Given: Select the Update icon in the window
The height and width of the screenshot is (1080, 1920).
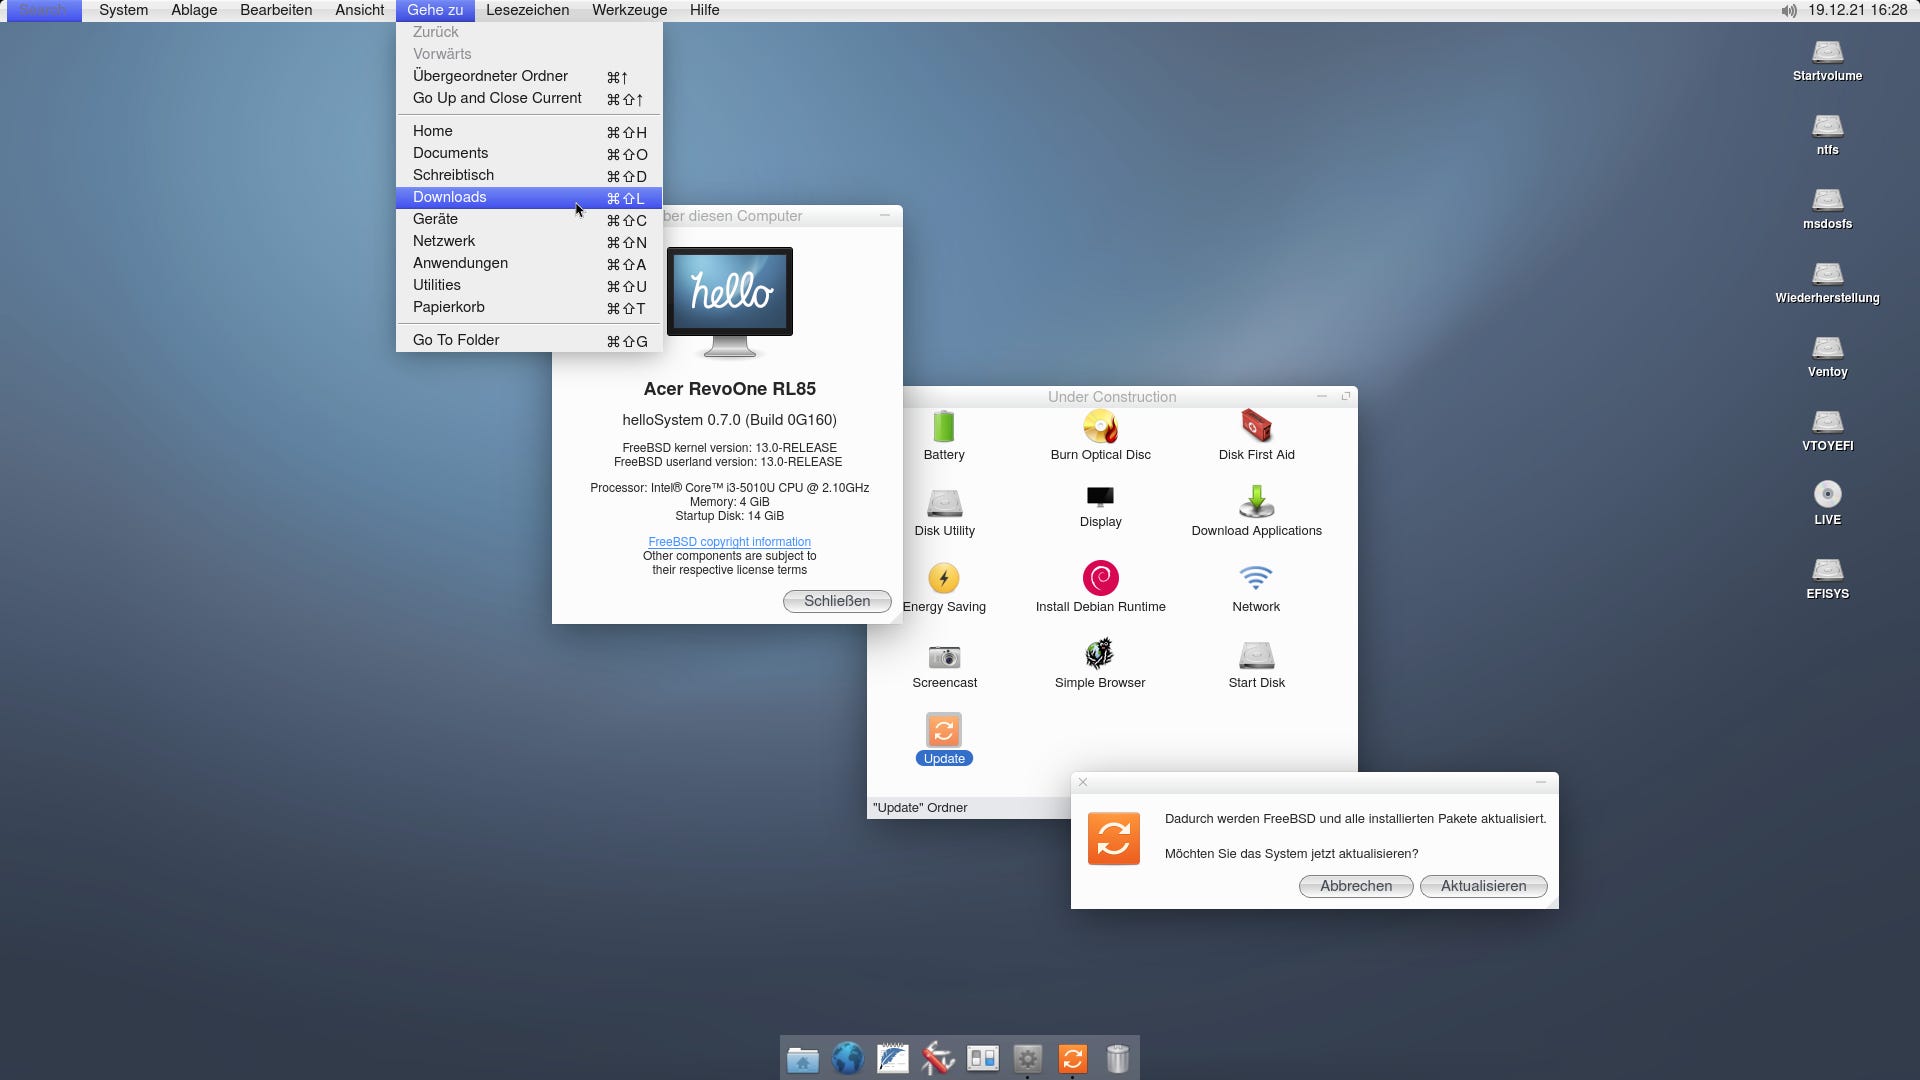Looking at the screenshot, I should 943,732.
